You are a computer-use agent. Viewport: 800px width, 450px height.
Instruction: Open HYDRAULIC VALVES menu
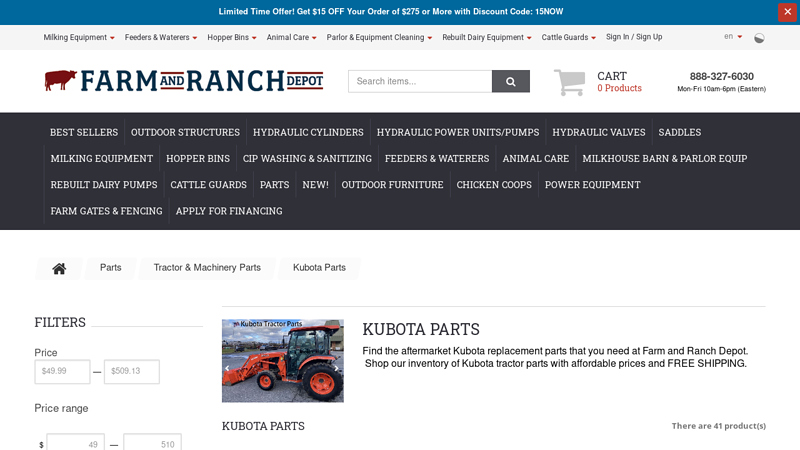(598, 132)
